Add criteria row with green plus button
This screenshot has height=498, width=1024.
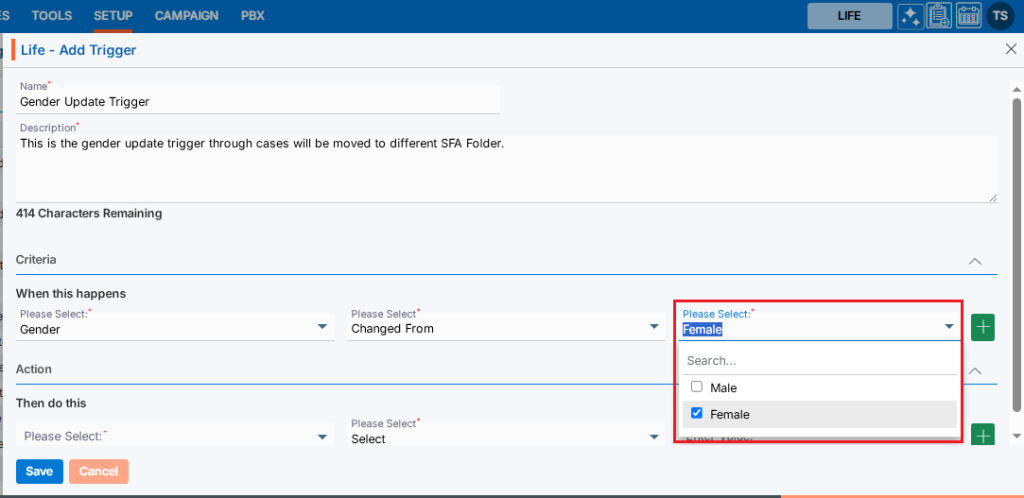click(x=983, y=326)
